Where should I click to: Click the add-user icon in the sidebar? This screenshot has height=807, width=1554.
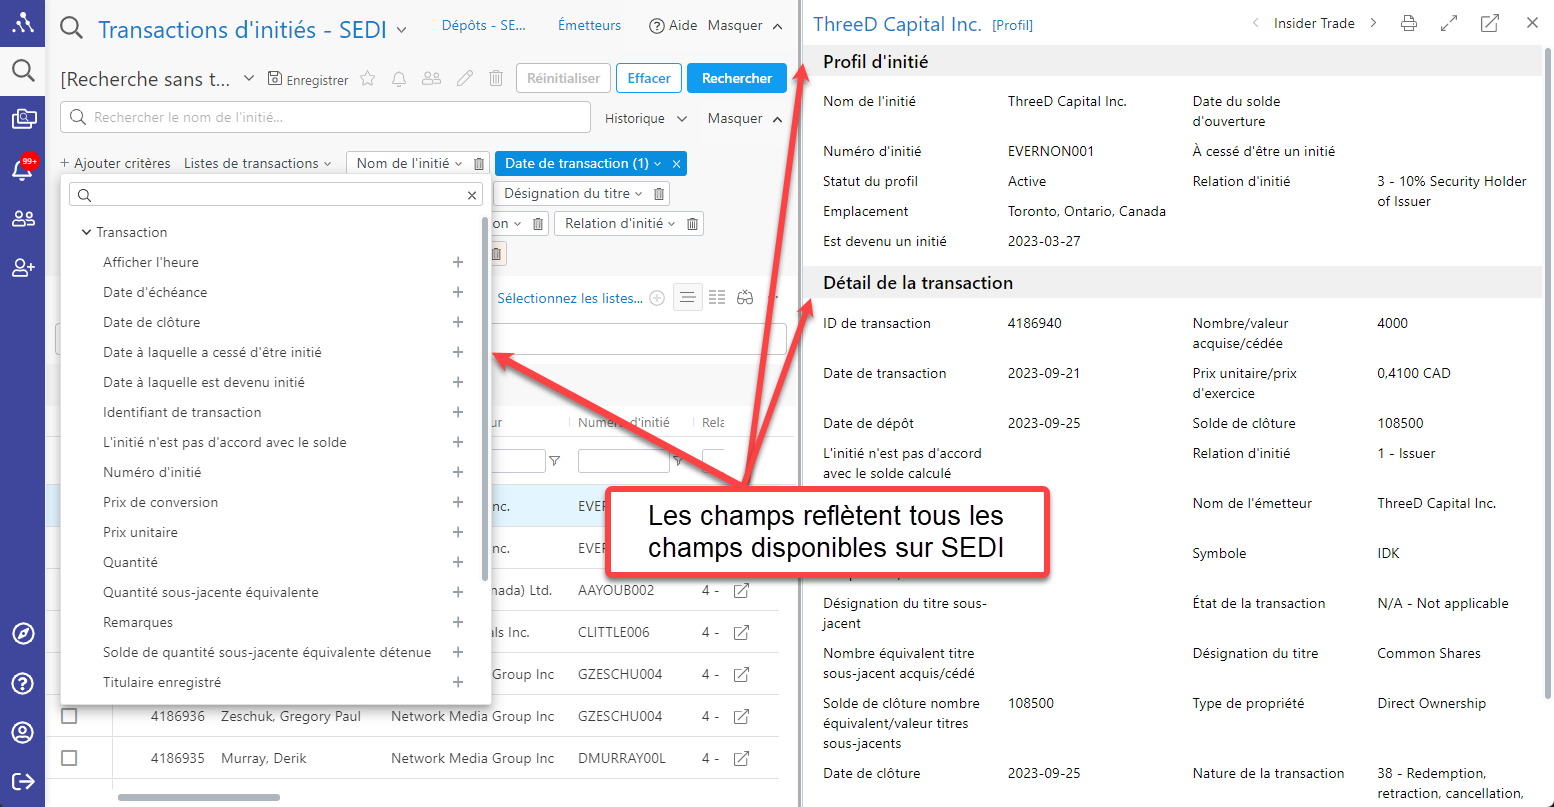click(23, 267)
